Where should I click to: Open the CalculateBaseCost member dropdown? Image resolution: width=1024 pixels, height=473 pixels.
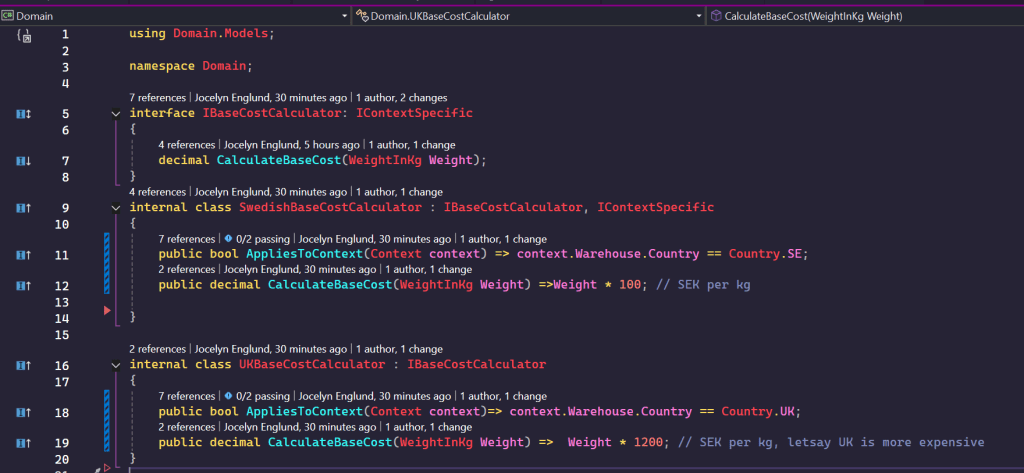pyautogui.click(x=860, y=16)
